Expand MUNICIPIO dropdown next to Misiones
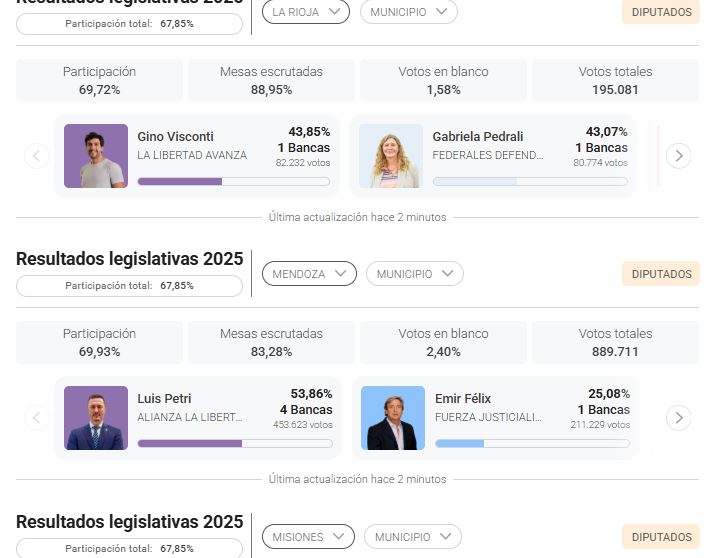Viewport: 713px width, 558px height. coord(412,537)
